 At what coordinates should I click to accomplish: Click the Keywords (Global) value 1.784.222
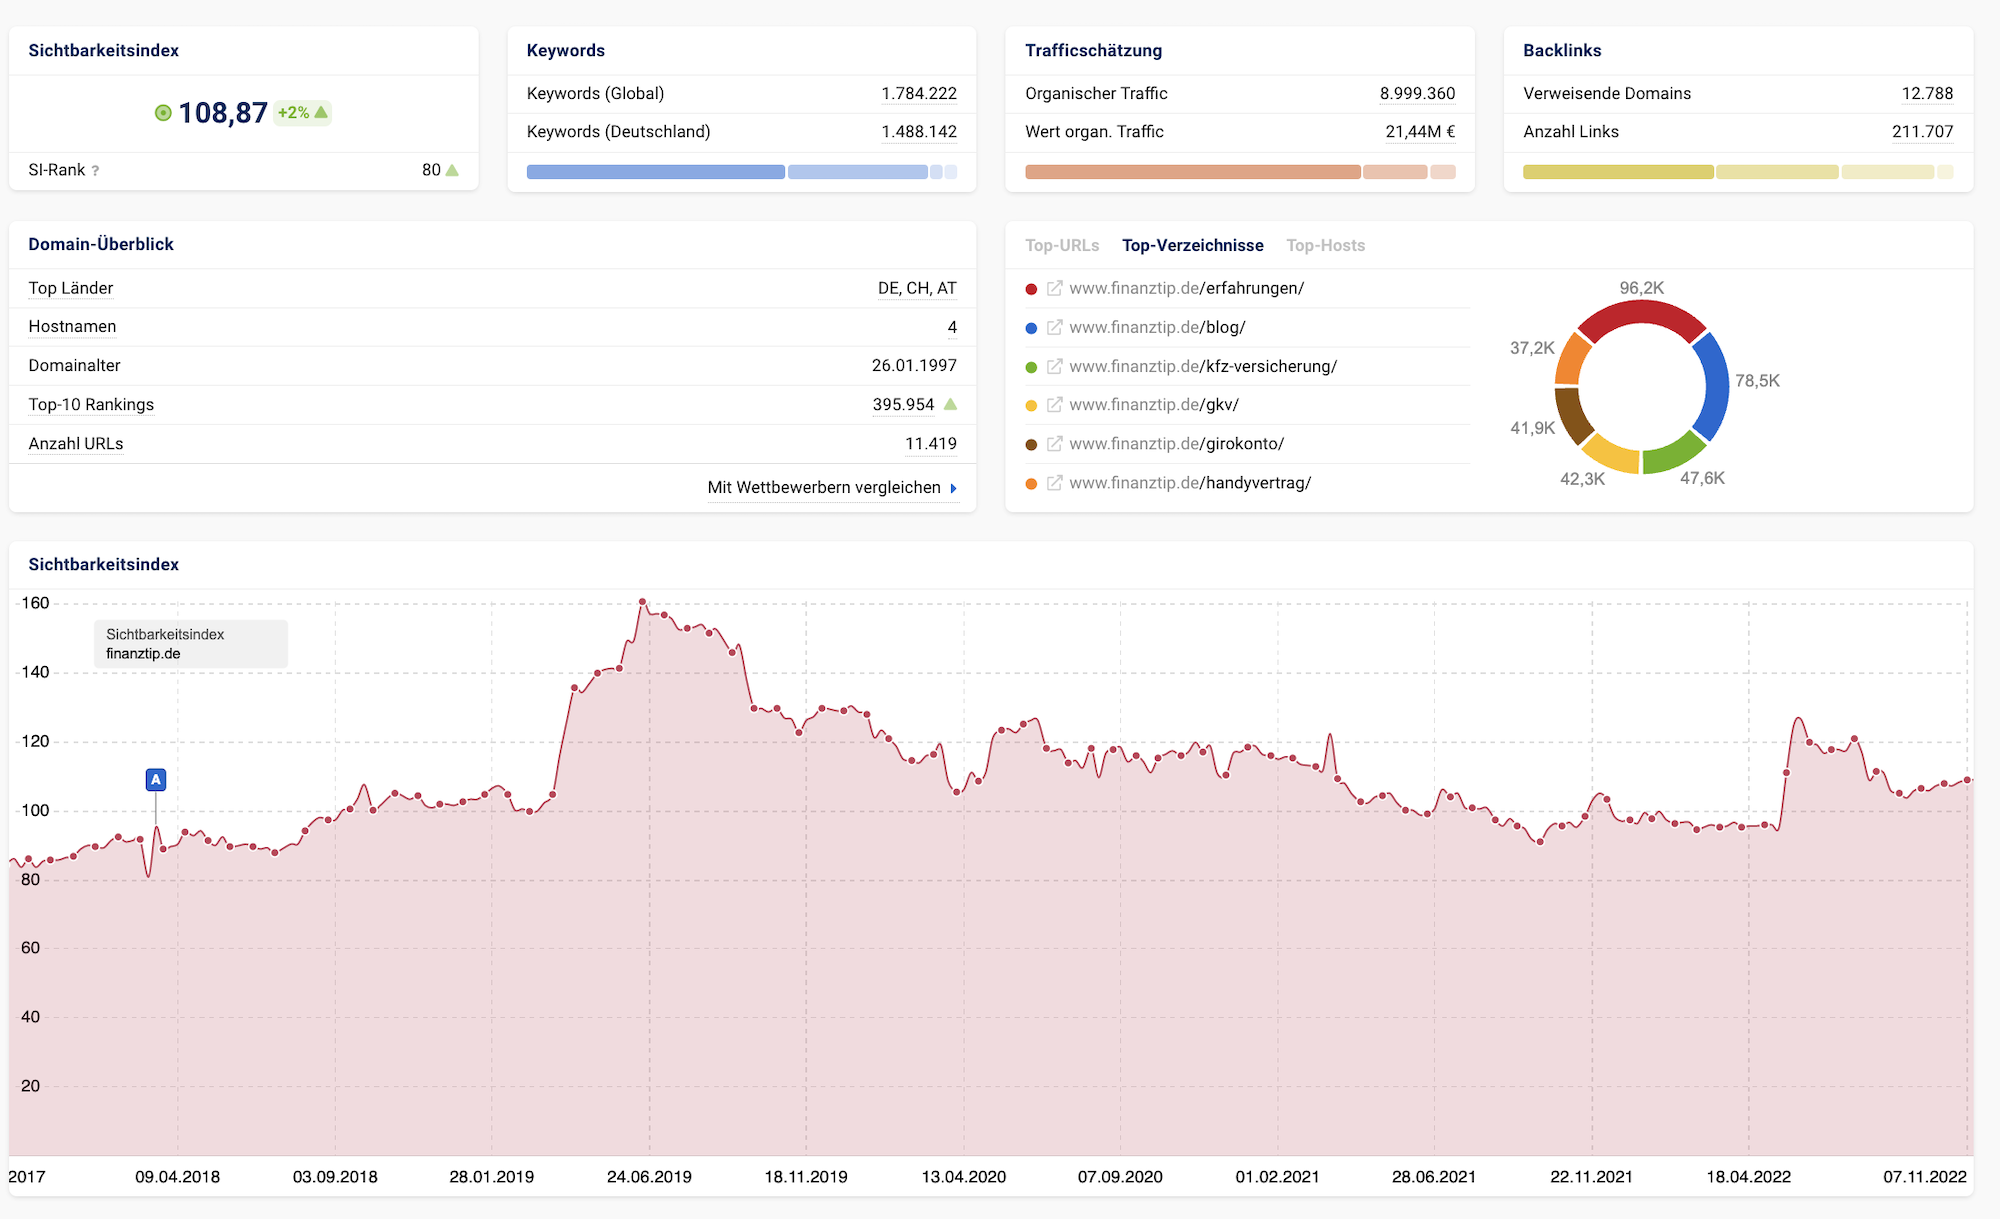919,93
